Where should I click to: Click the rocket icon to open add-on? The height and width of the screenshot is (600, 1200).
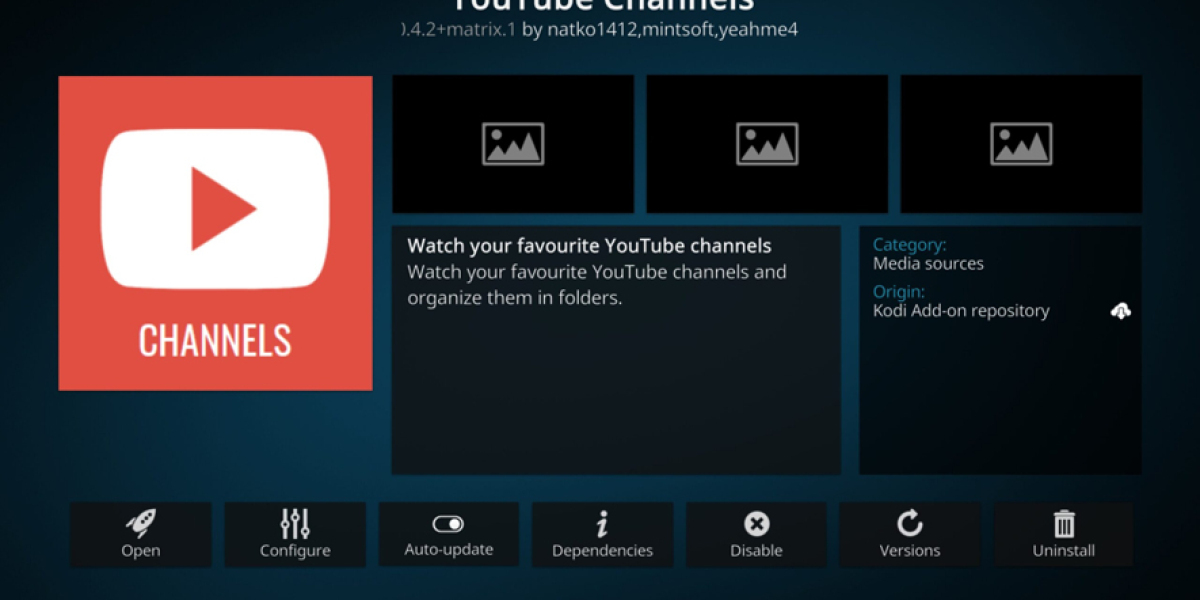click(140, 522)
